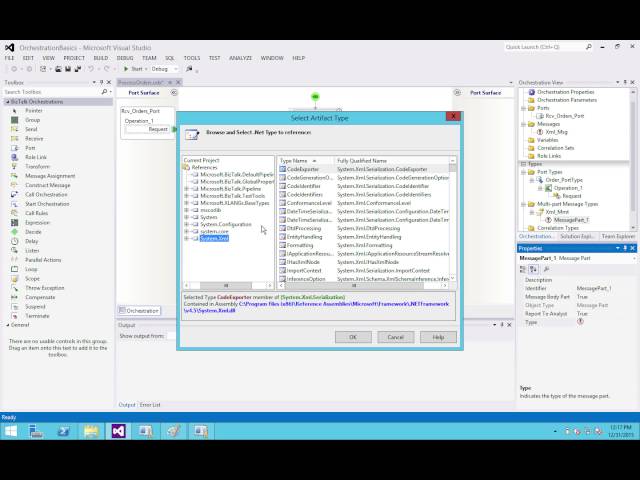Expand the System.Configuration reference node
The height and width of the screenshot is (480, 640).
pyautogui.click(x=186, y=224)
